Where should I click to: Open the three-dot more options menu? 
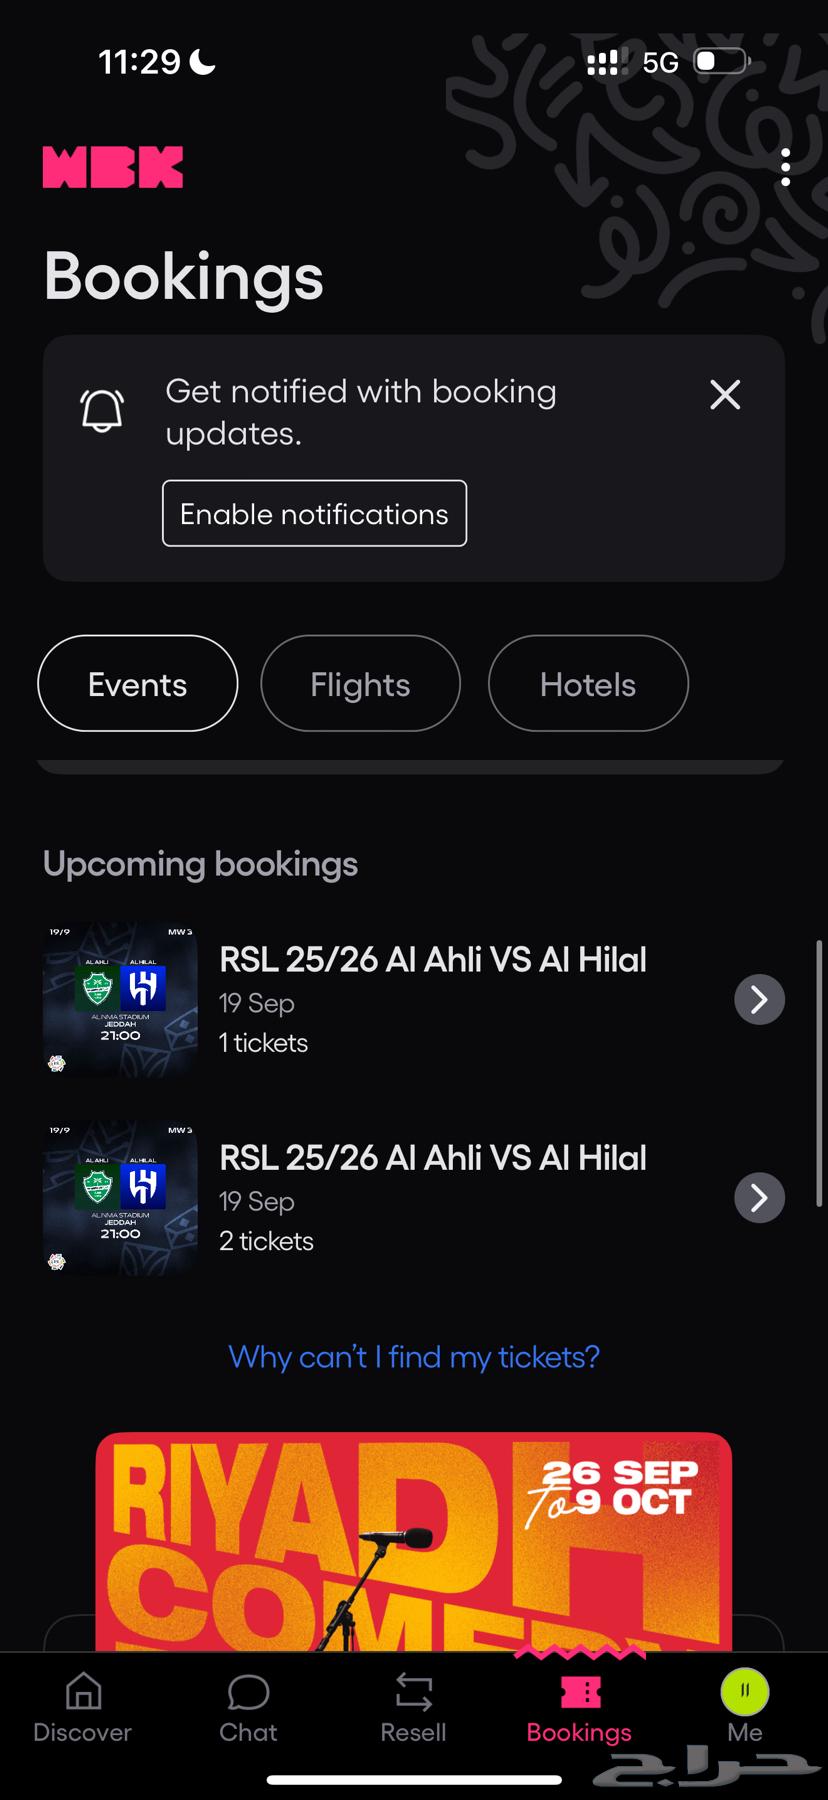pyautogui.click(x=786, y=167)
